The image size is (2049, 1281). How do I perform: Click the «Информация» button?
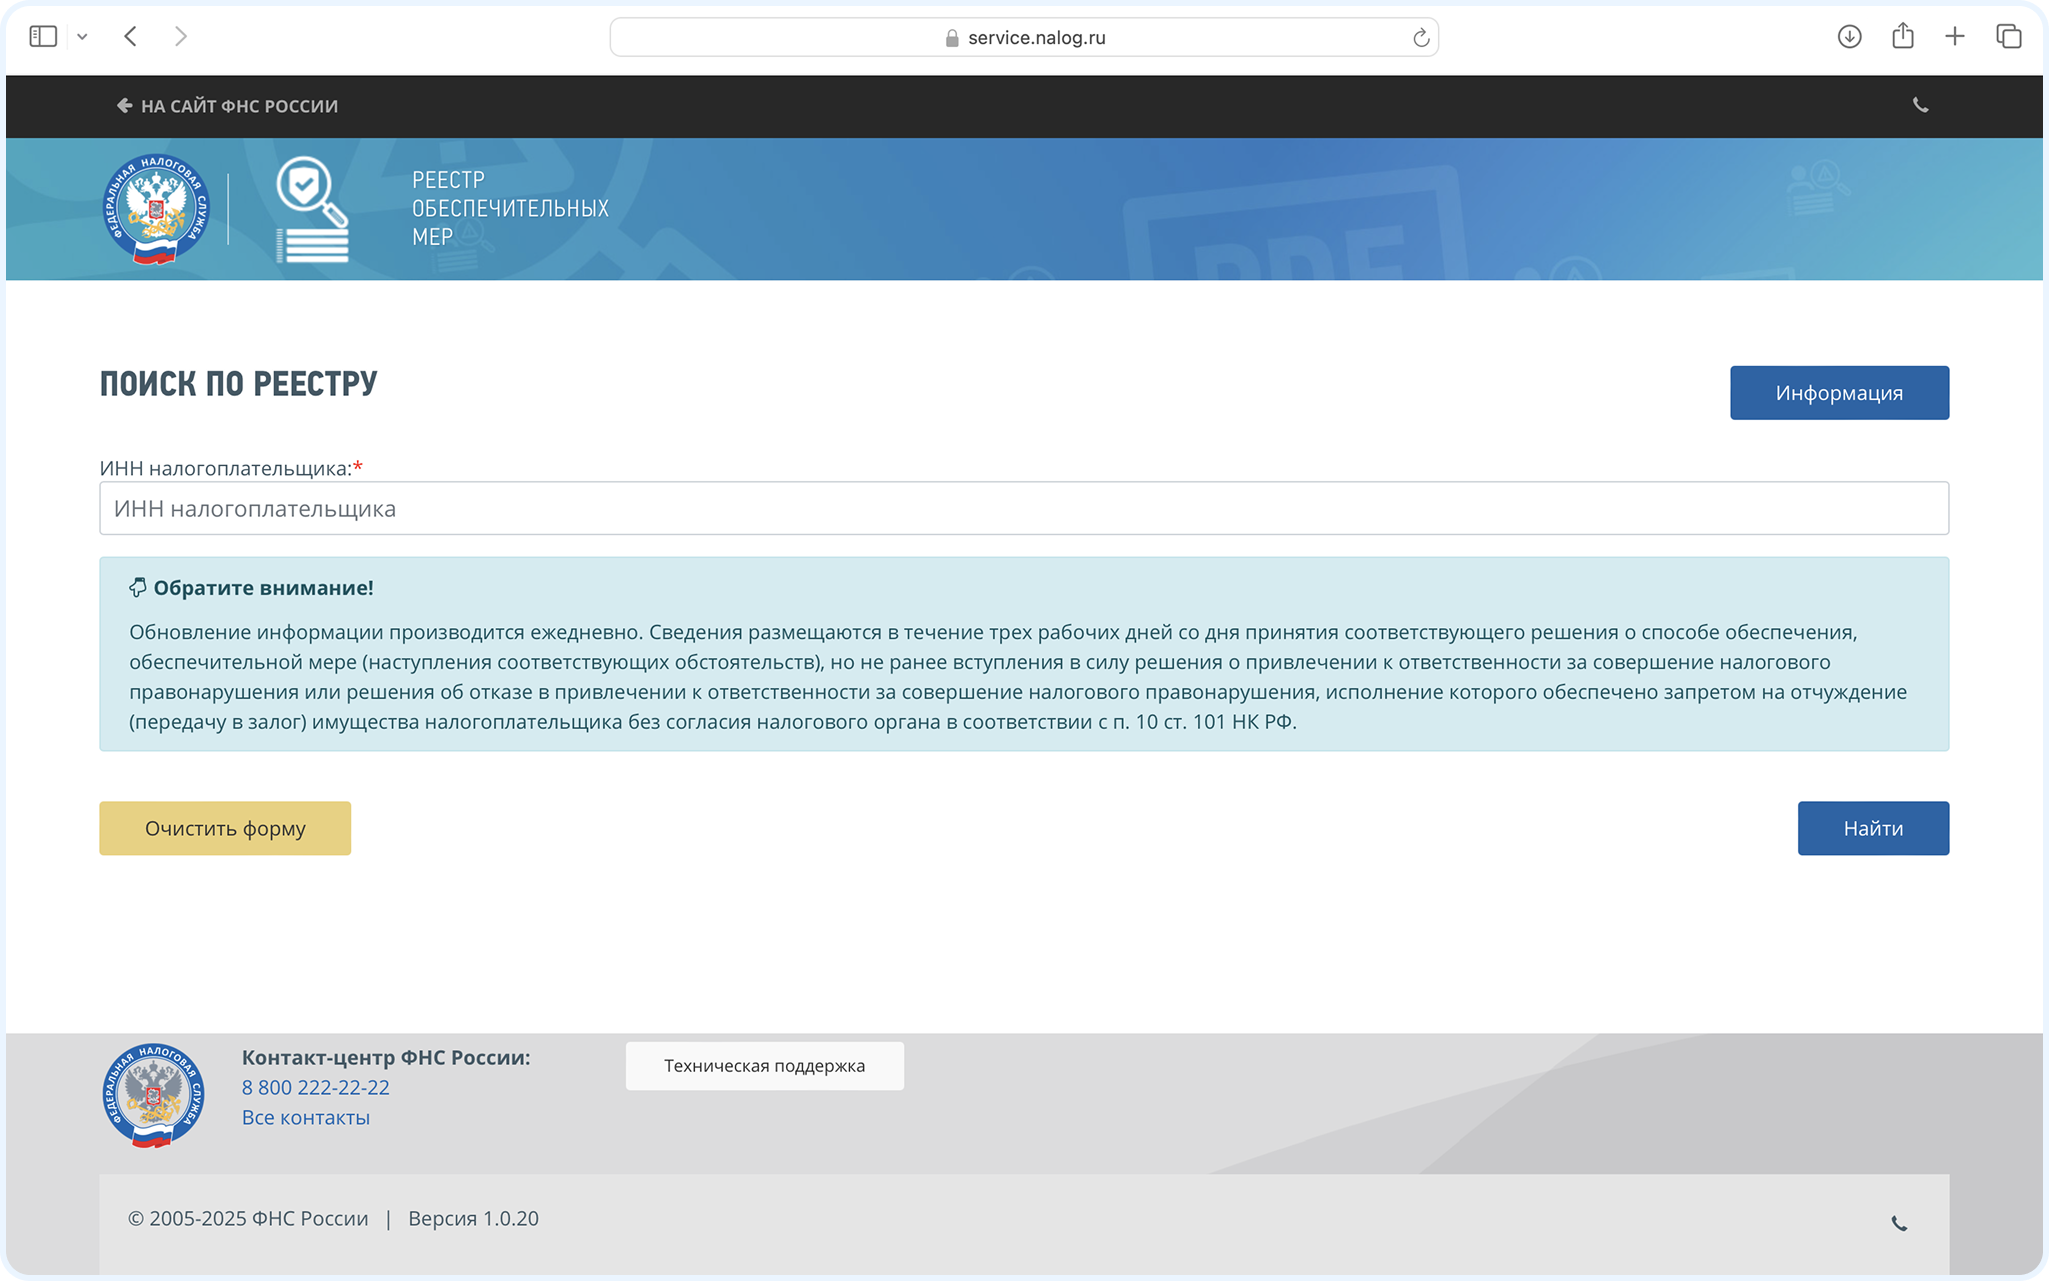(x=1838, y=393)
